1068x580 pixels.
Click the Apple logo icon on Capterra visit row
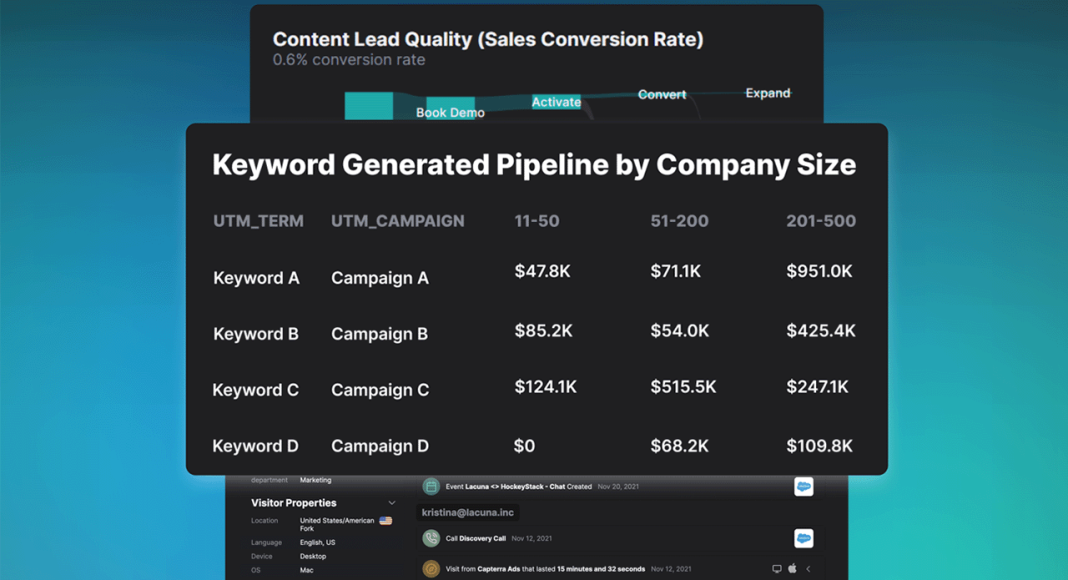coord(792,568)
